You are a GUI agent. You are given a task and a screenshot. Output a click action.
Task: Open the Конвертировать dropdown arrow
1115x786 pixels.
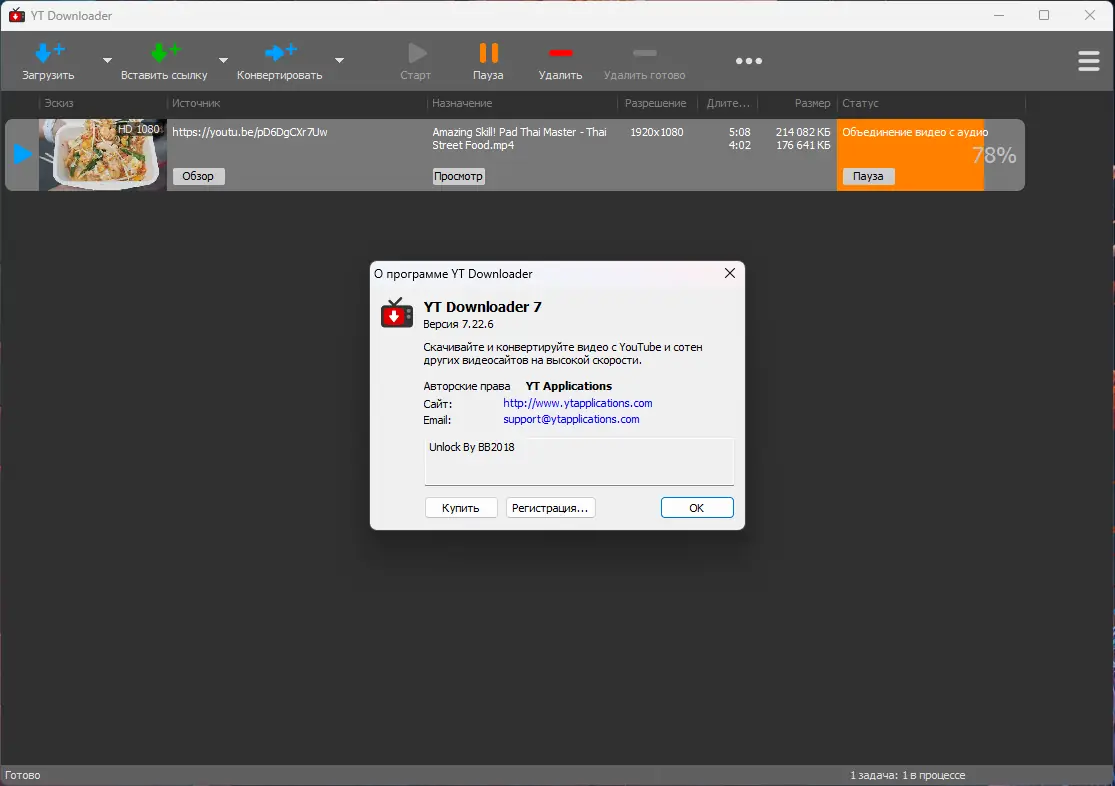[x=339, y=61]
